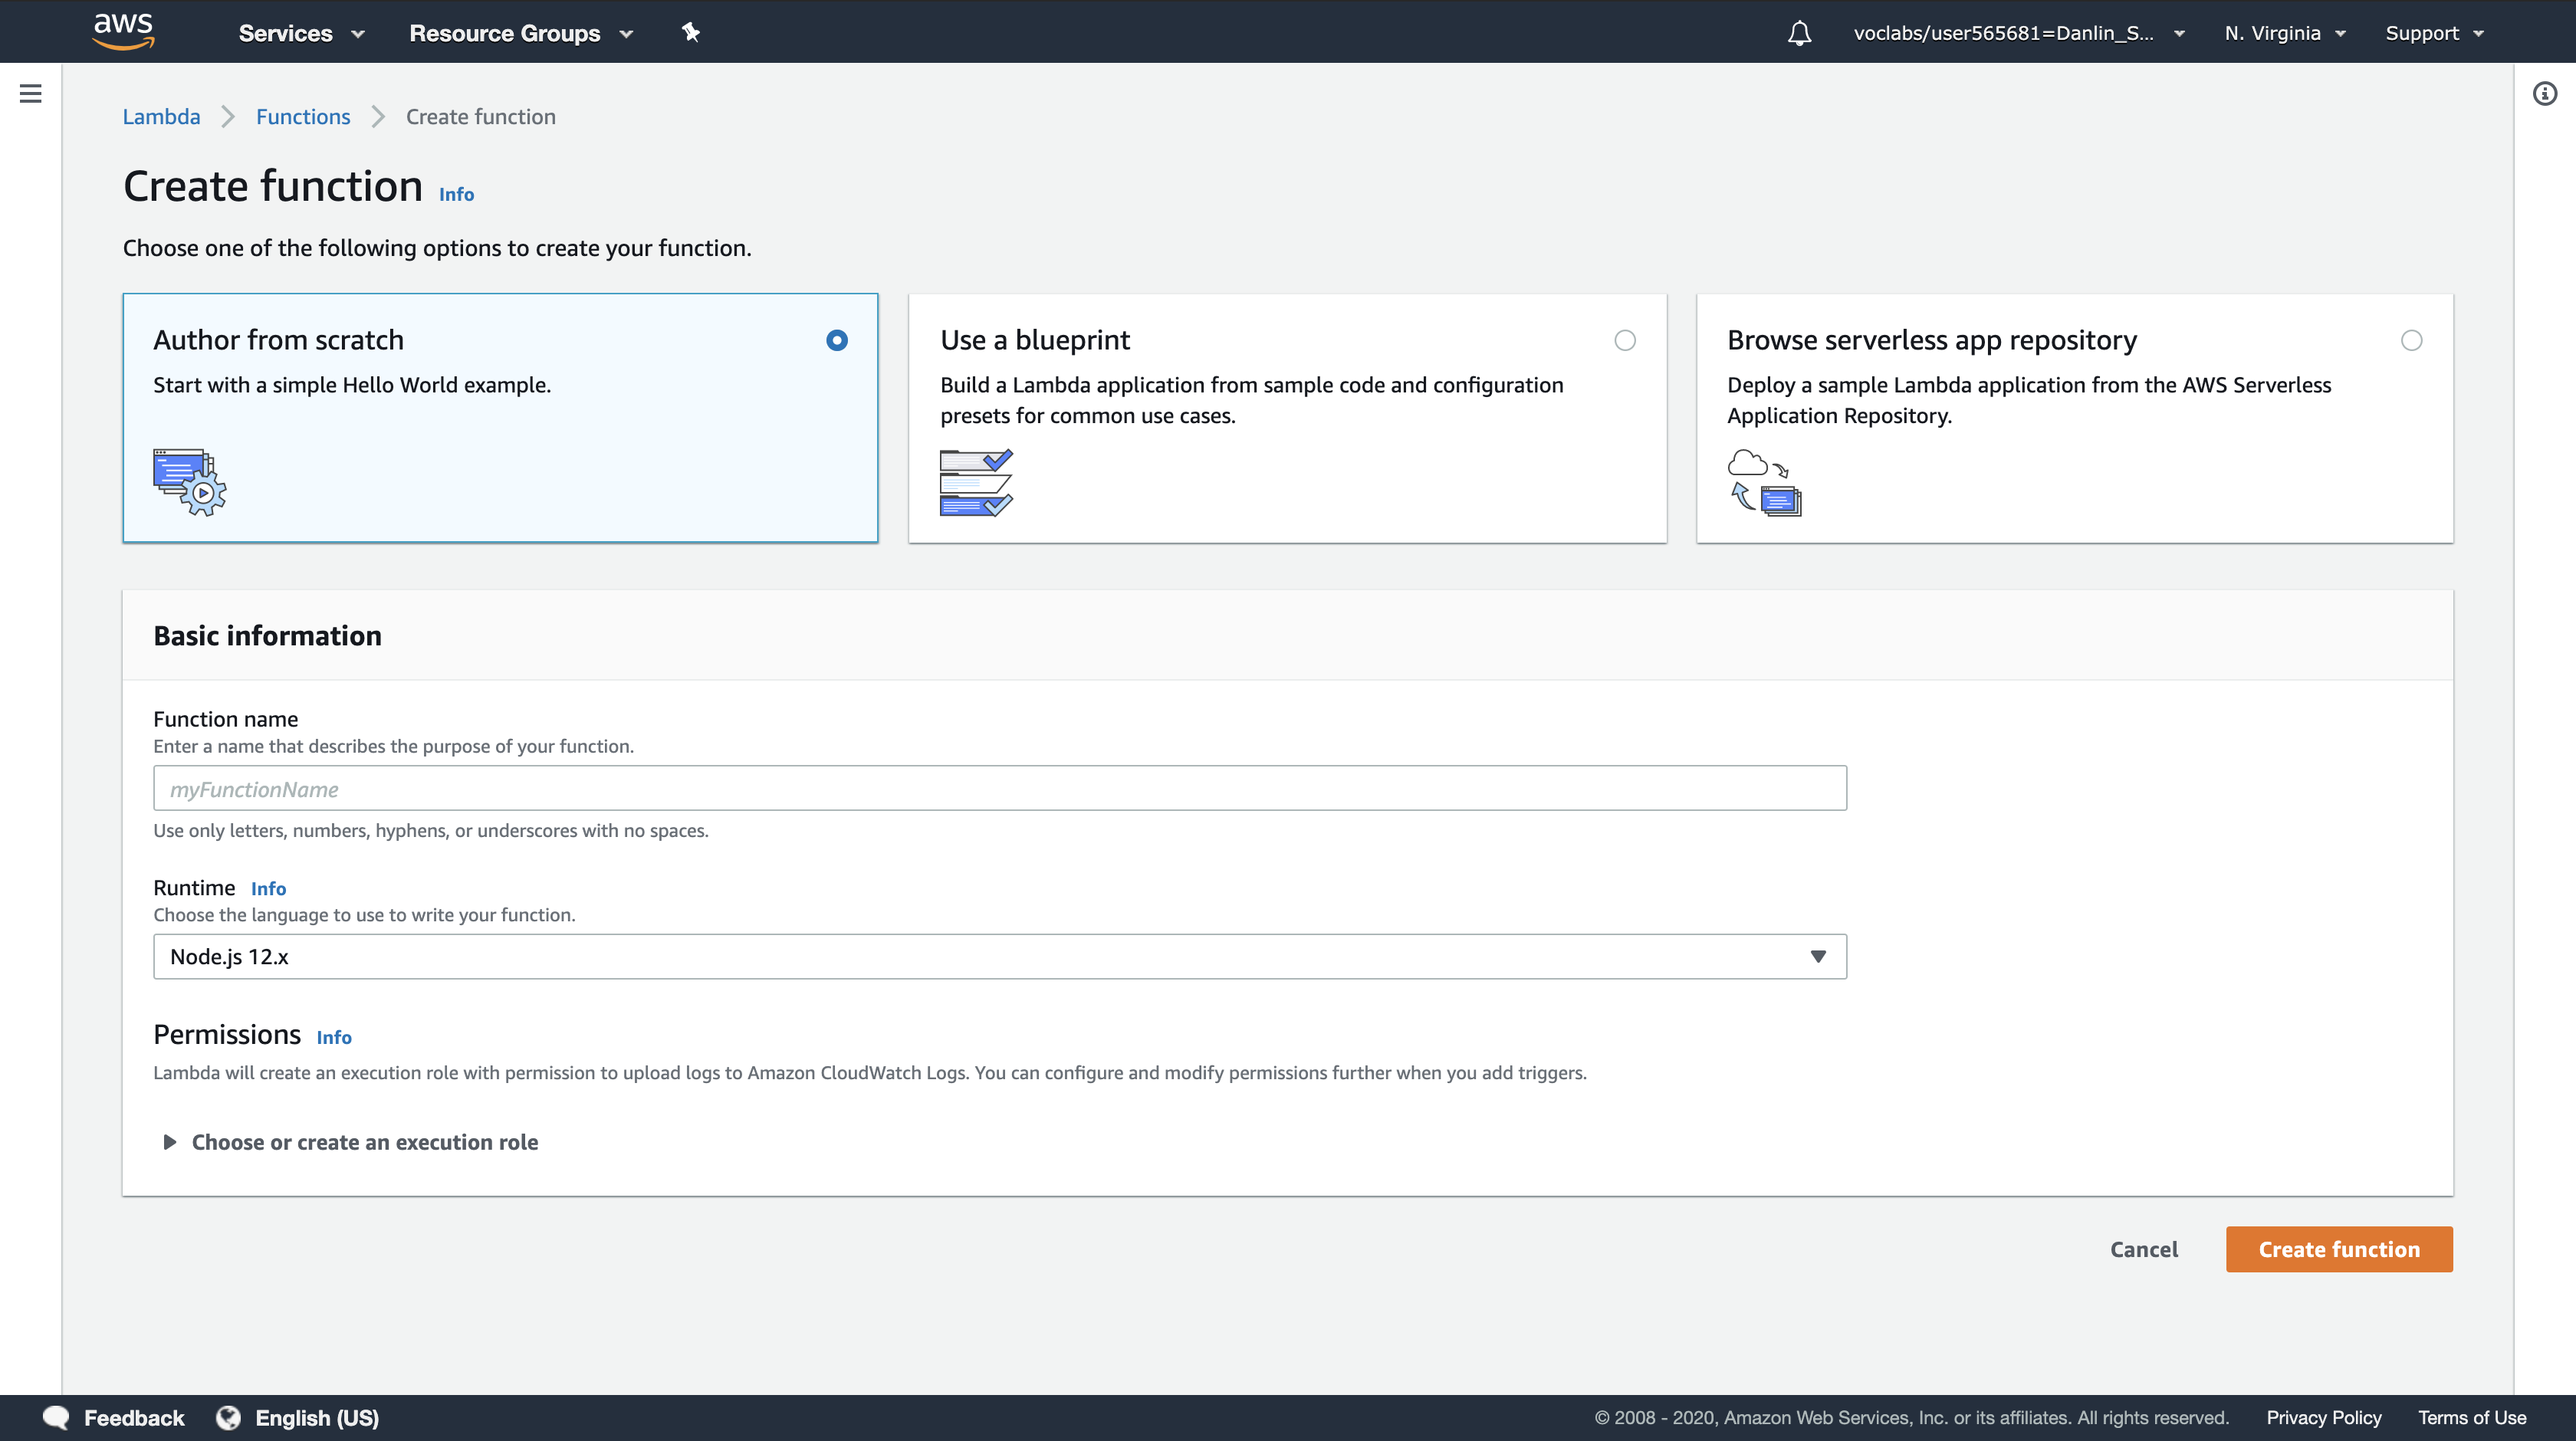Viewport: 2576px width, 1441px height.
Task: Go to Functions breadcrumb link
Action: pos(303,117)
